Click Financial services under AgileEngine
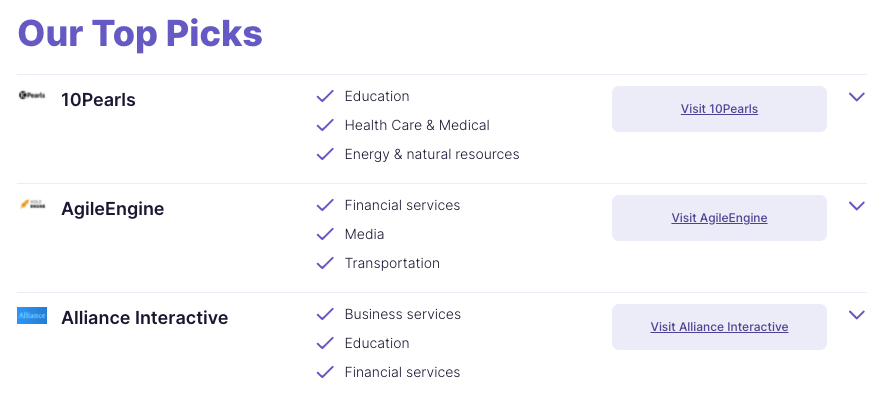This screenshot has width=887, height=396. 402,205
